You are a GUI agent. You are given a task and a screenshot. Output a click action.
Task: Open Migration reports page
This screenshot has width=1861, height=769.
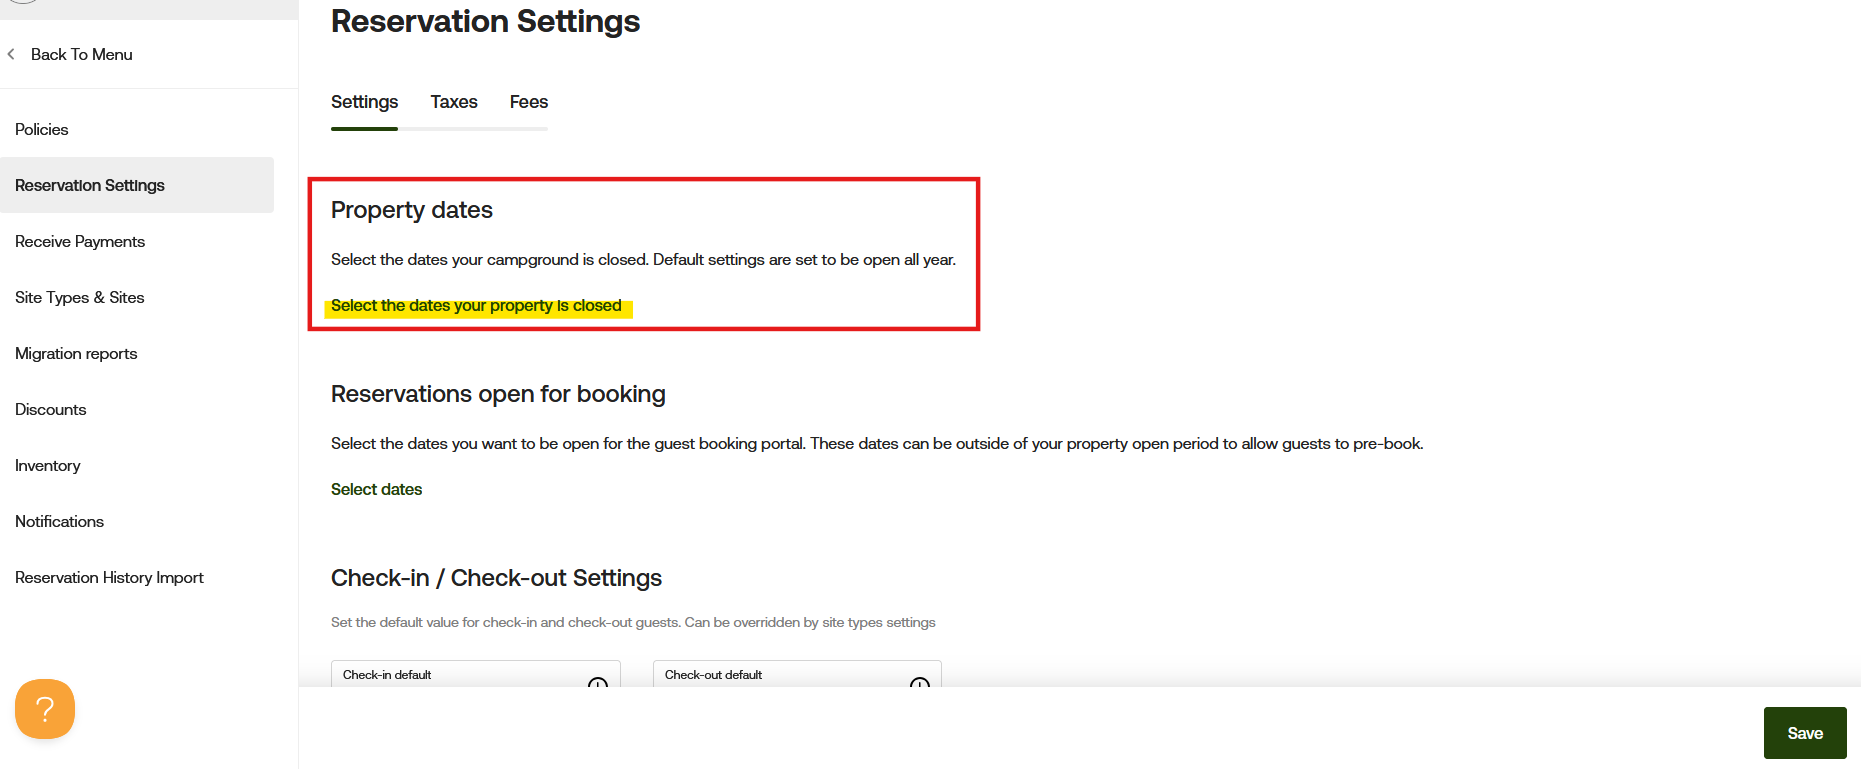(x=76, y=353)
